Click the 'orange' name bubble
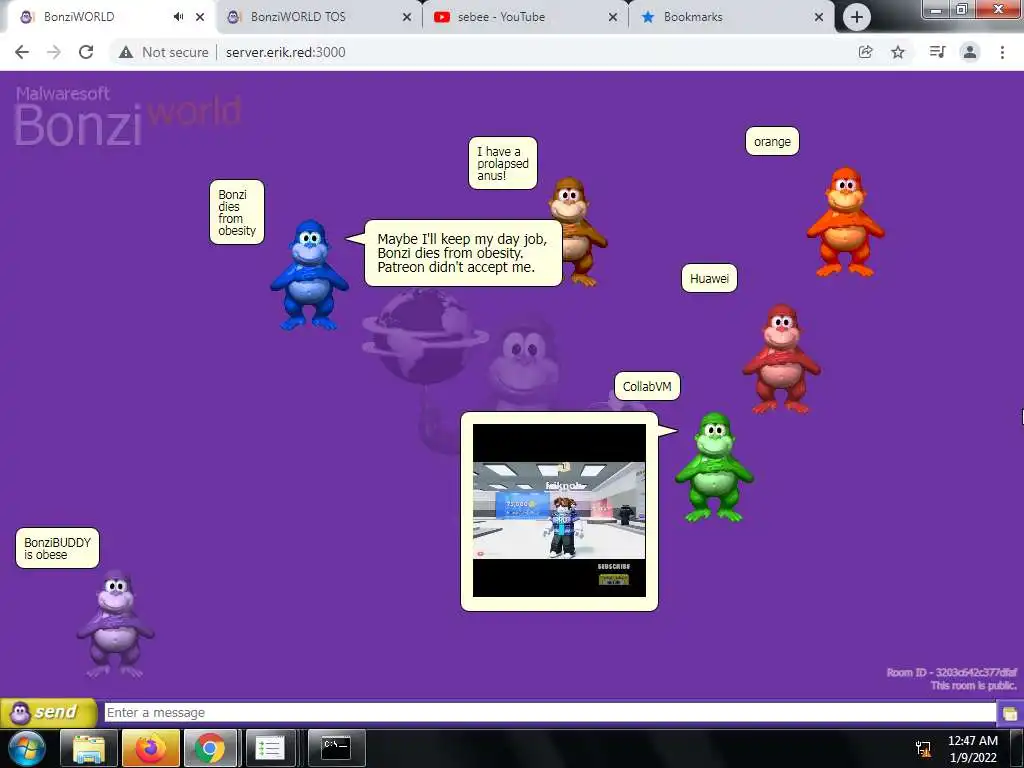 coord(772,141)
